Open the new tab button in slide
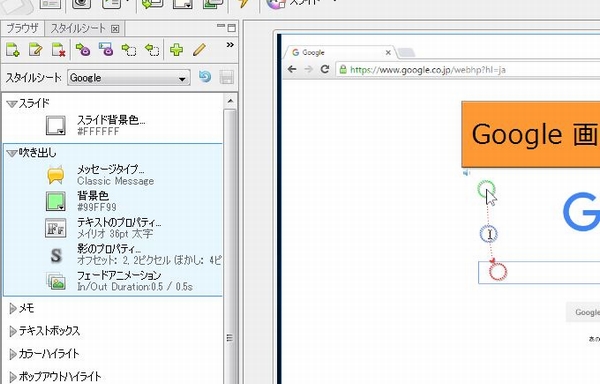Viewport: 600px width, 384px height. (406, 52)
